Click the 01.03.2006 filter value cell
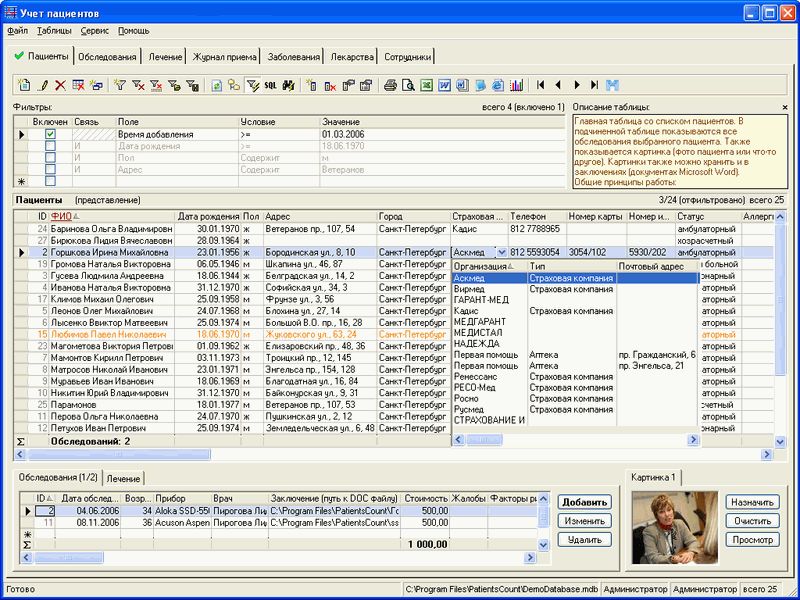 pos(442,134)
